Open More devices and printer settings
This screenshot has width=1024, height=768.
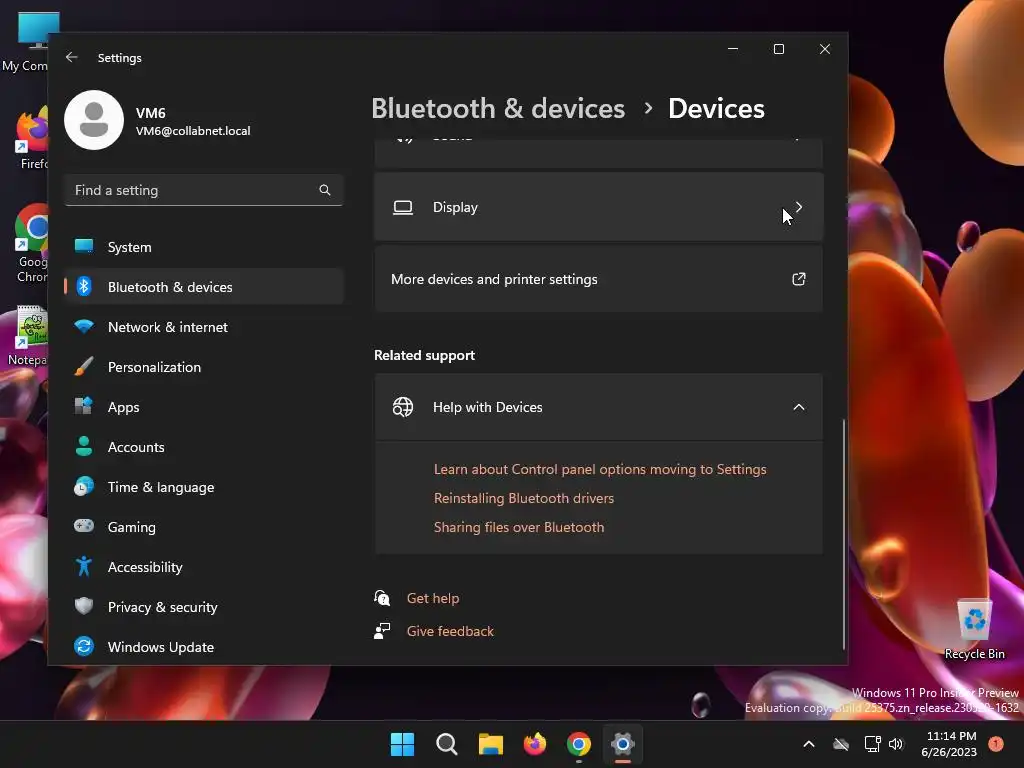point(598,279)
